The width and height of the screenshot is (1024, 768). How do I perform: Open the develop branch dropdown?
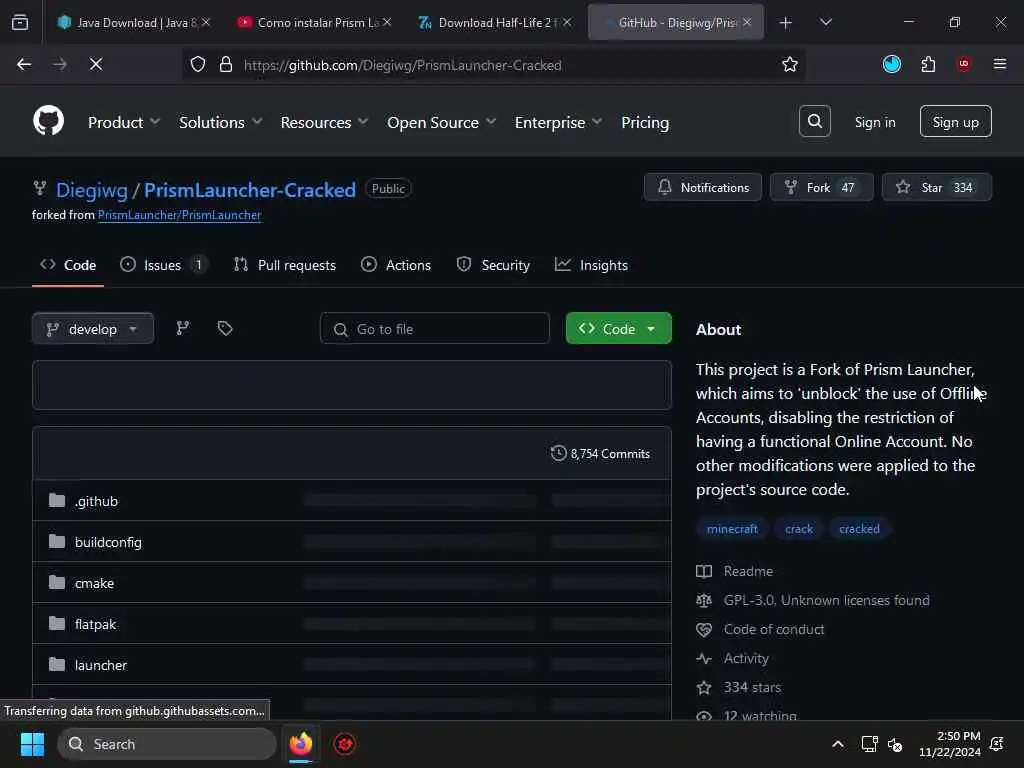point(93,328)
